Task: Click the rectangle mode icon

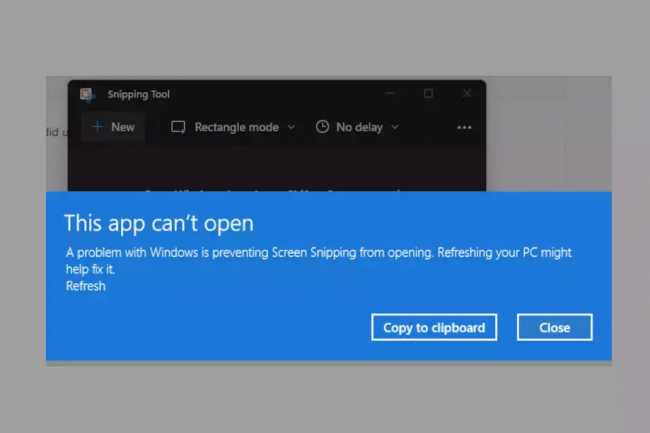Action: [178, 127]
